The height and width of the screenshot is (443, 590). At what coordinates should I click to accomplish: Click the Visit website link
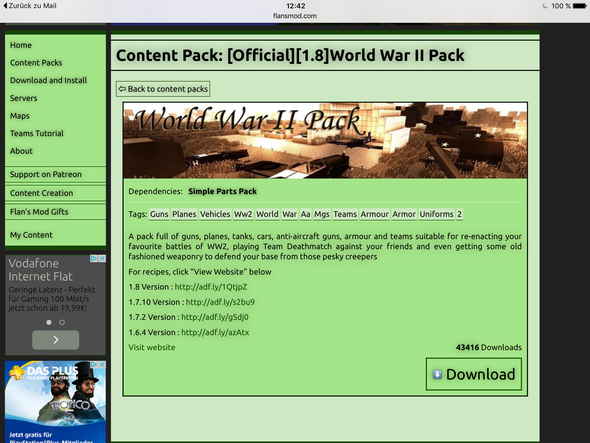click(152, 347)
